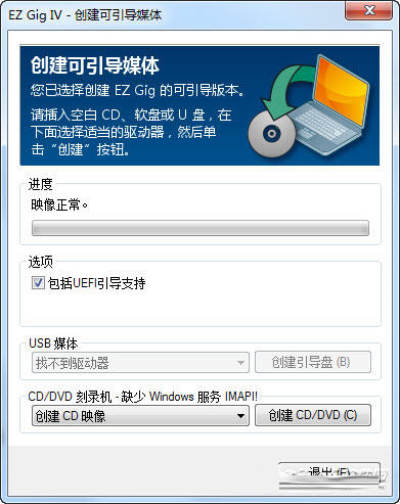Click the 退出 exit button
Image resolution: width=400 pixels, height=504 pixels.
point(329,473)
